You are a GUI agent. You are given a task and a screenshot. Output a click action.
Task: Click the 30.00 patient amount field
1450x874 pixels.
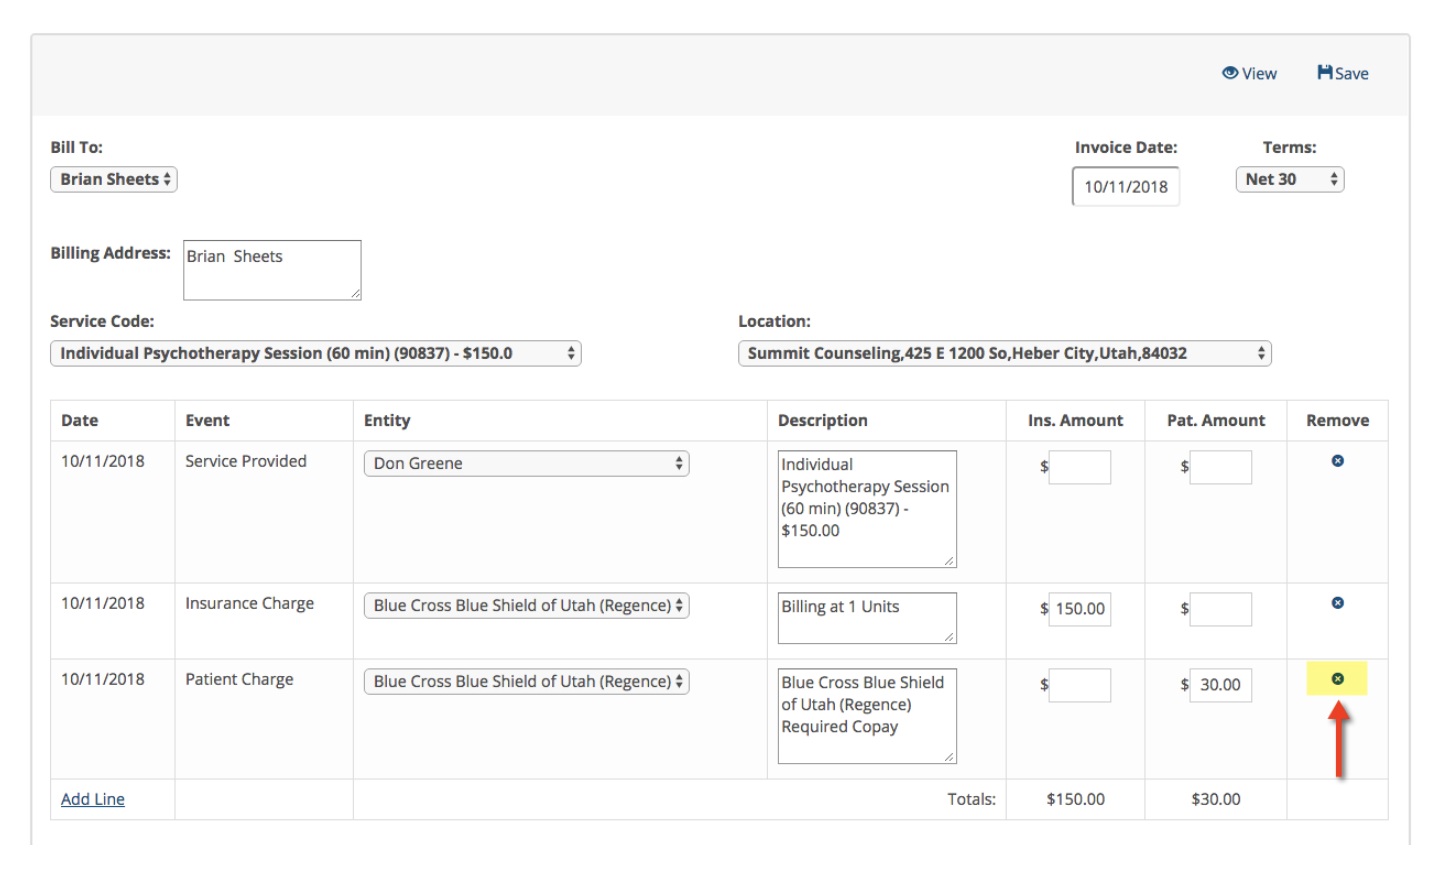[1220, 685]
